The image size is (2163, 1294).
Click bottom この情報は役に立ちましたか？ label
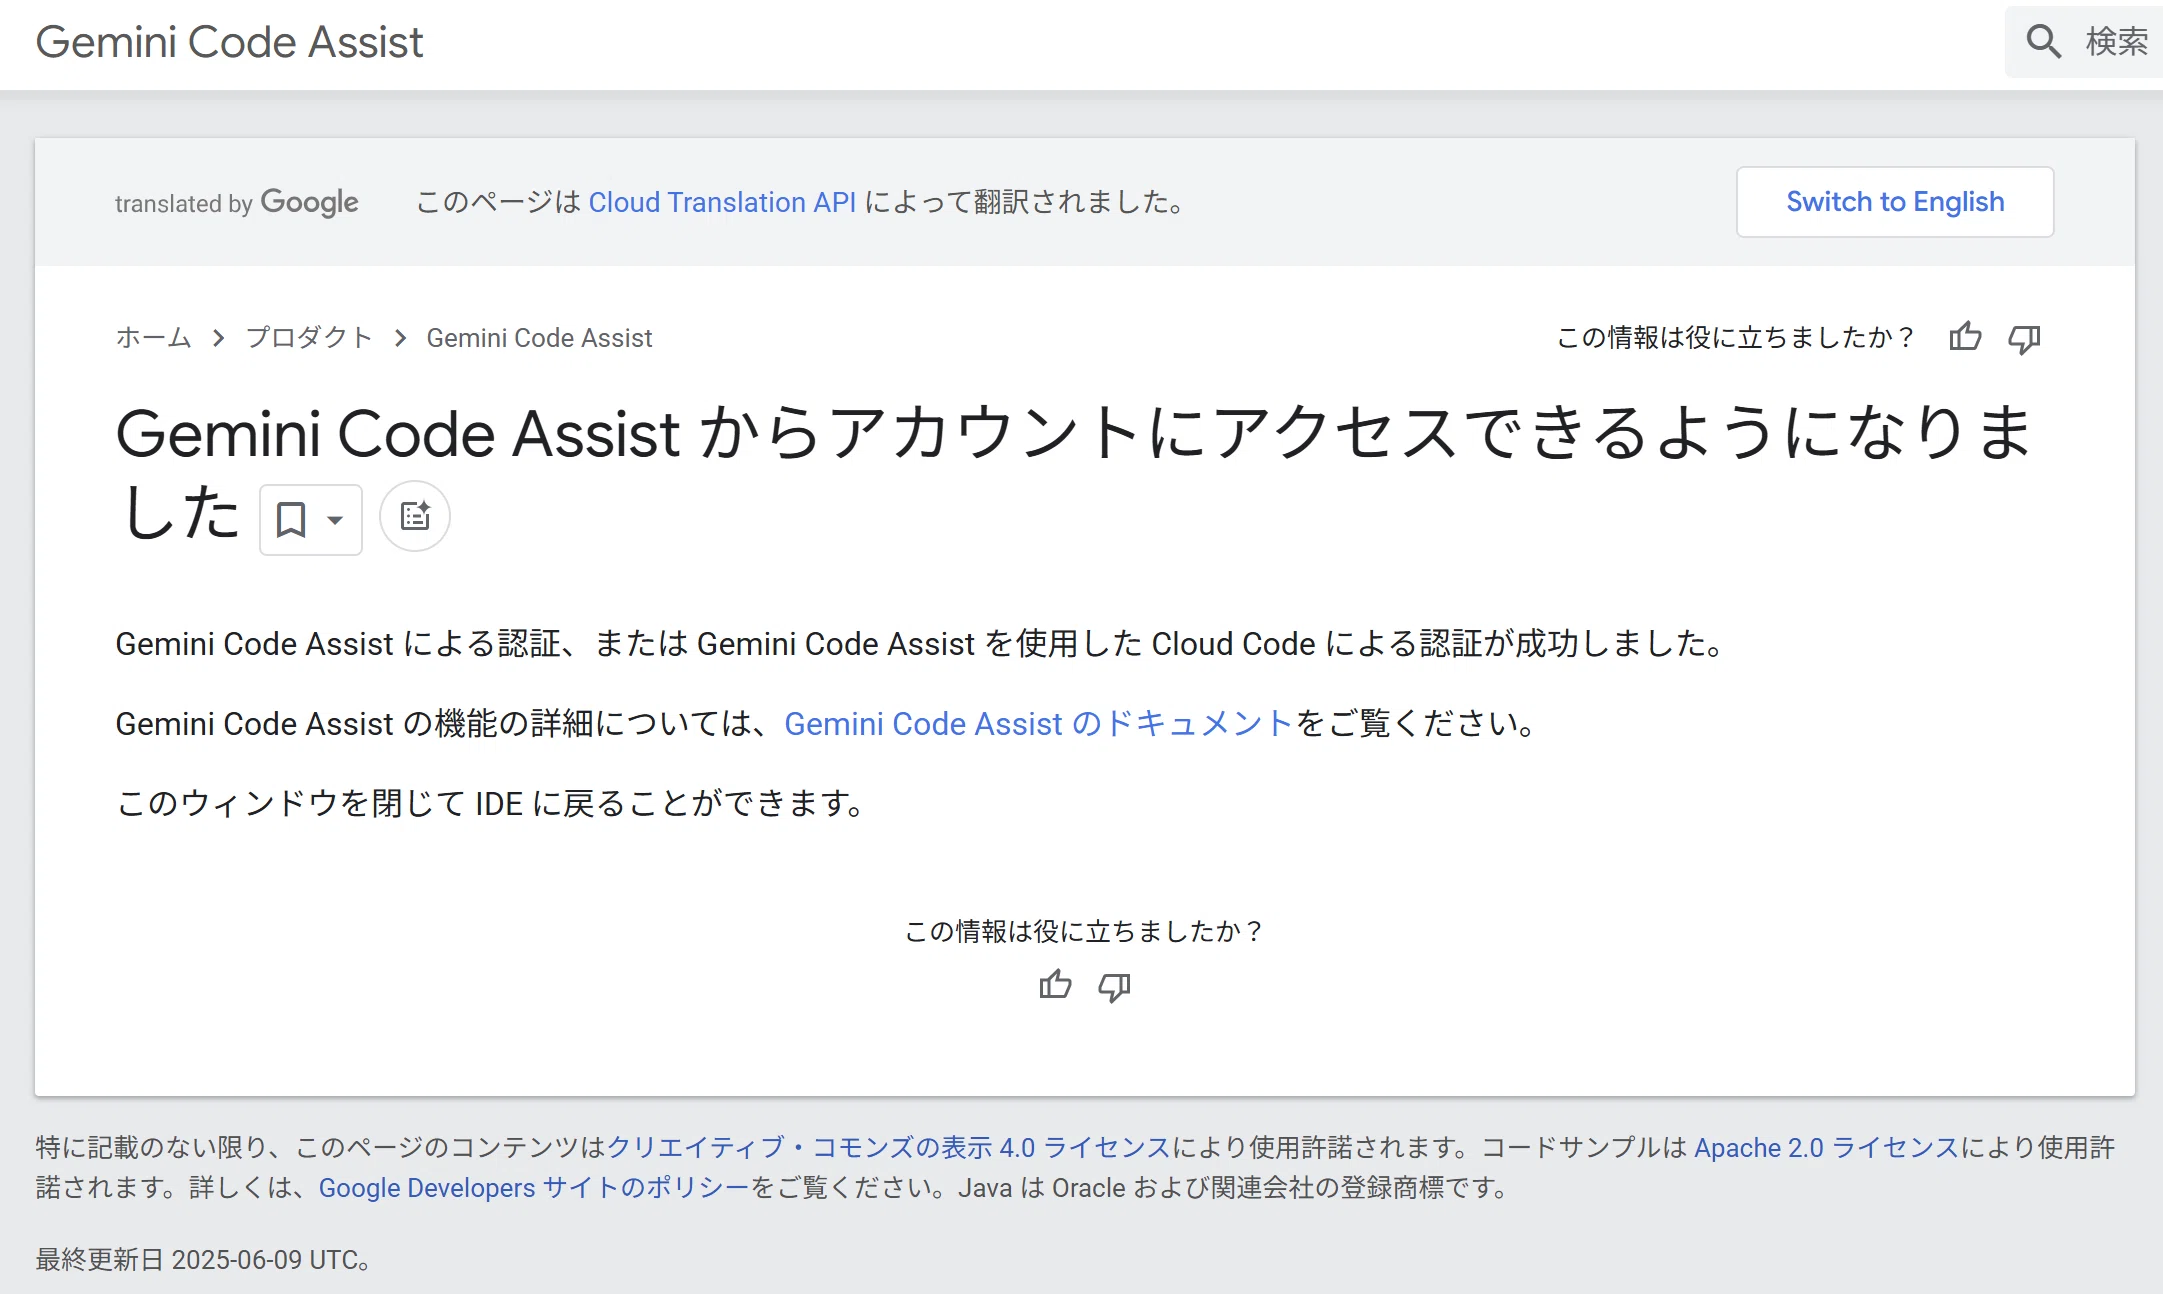coord(1084,931)
